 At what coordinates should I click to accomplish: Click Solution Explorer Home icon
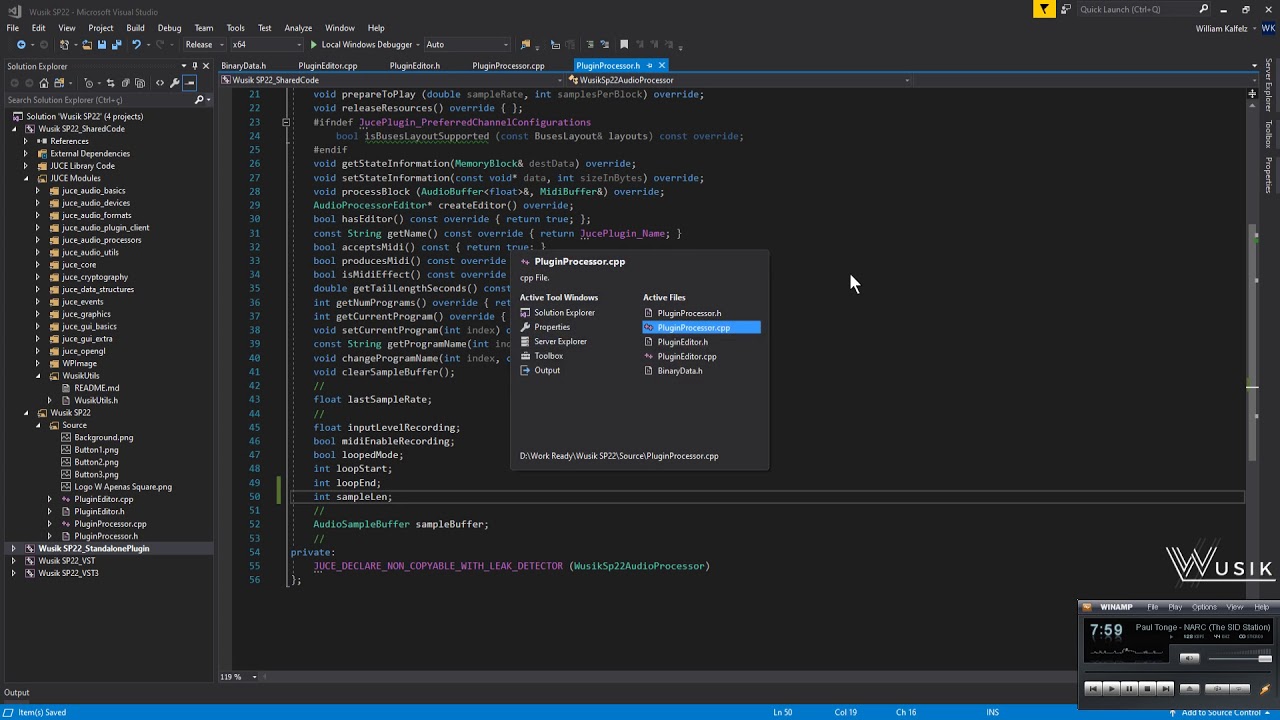pyautogui.click(x=43, y=83)
